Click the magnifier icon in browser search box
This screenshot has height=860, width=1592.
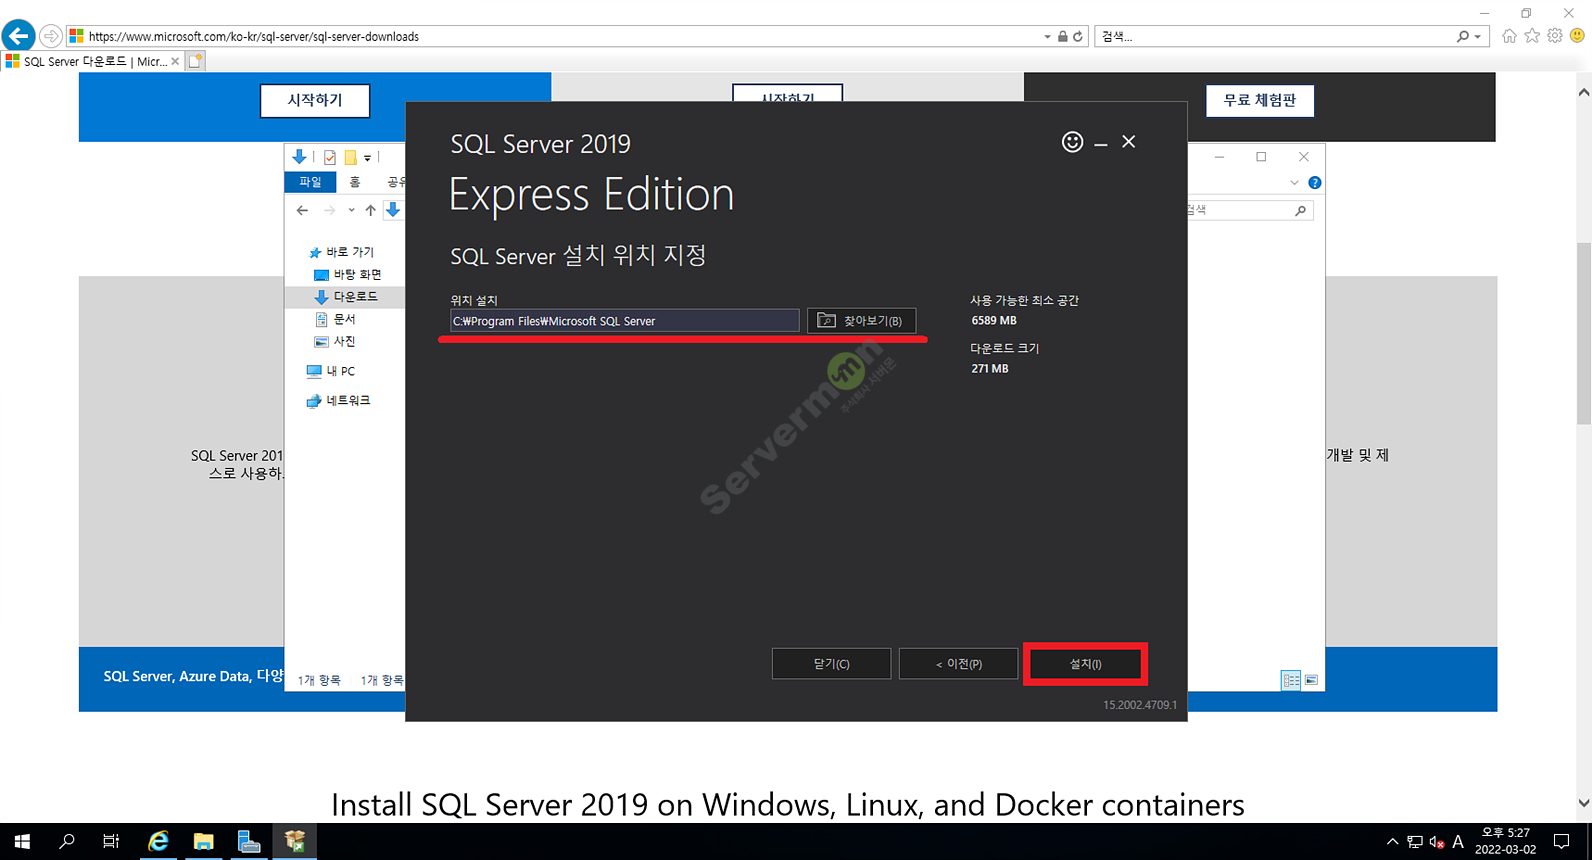1463,36
